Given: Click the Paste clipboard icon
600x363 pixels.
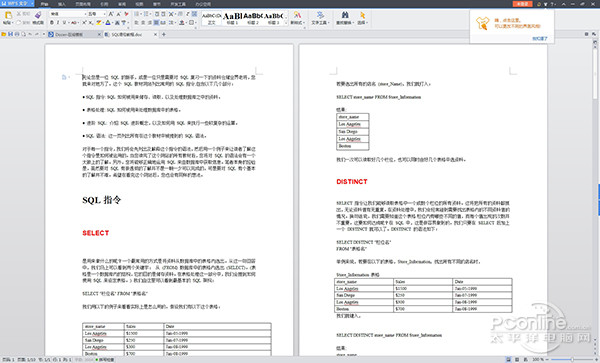Looking at the screenshot, I should [8, 15].
